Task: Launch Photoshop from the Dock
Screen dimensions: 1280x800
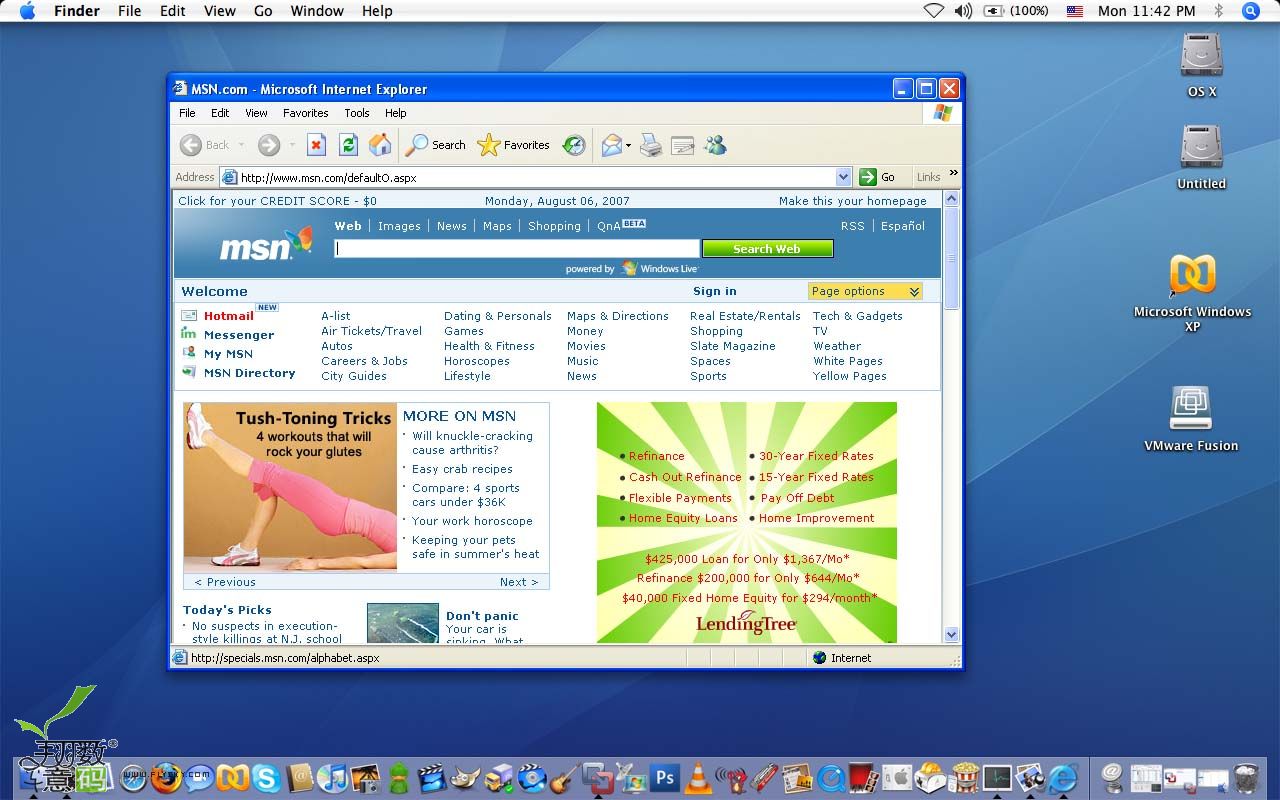Action: 664,777
